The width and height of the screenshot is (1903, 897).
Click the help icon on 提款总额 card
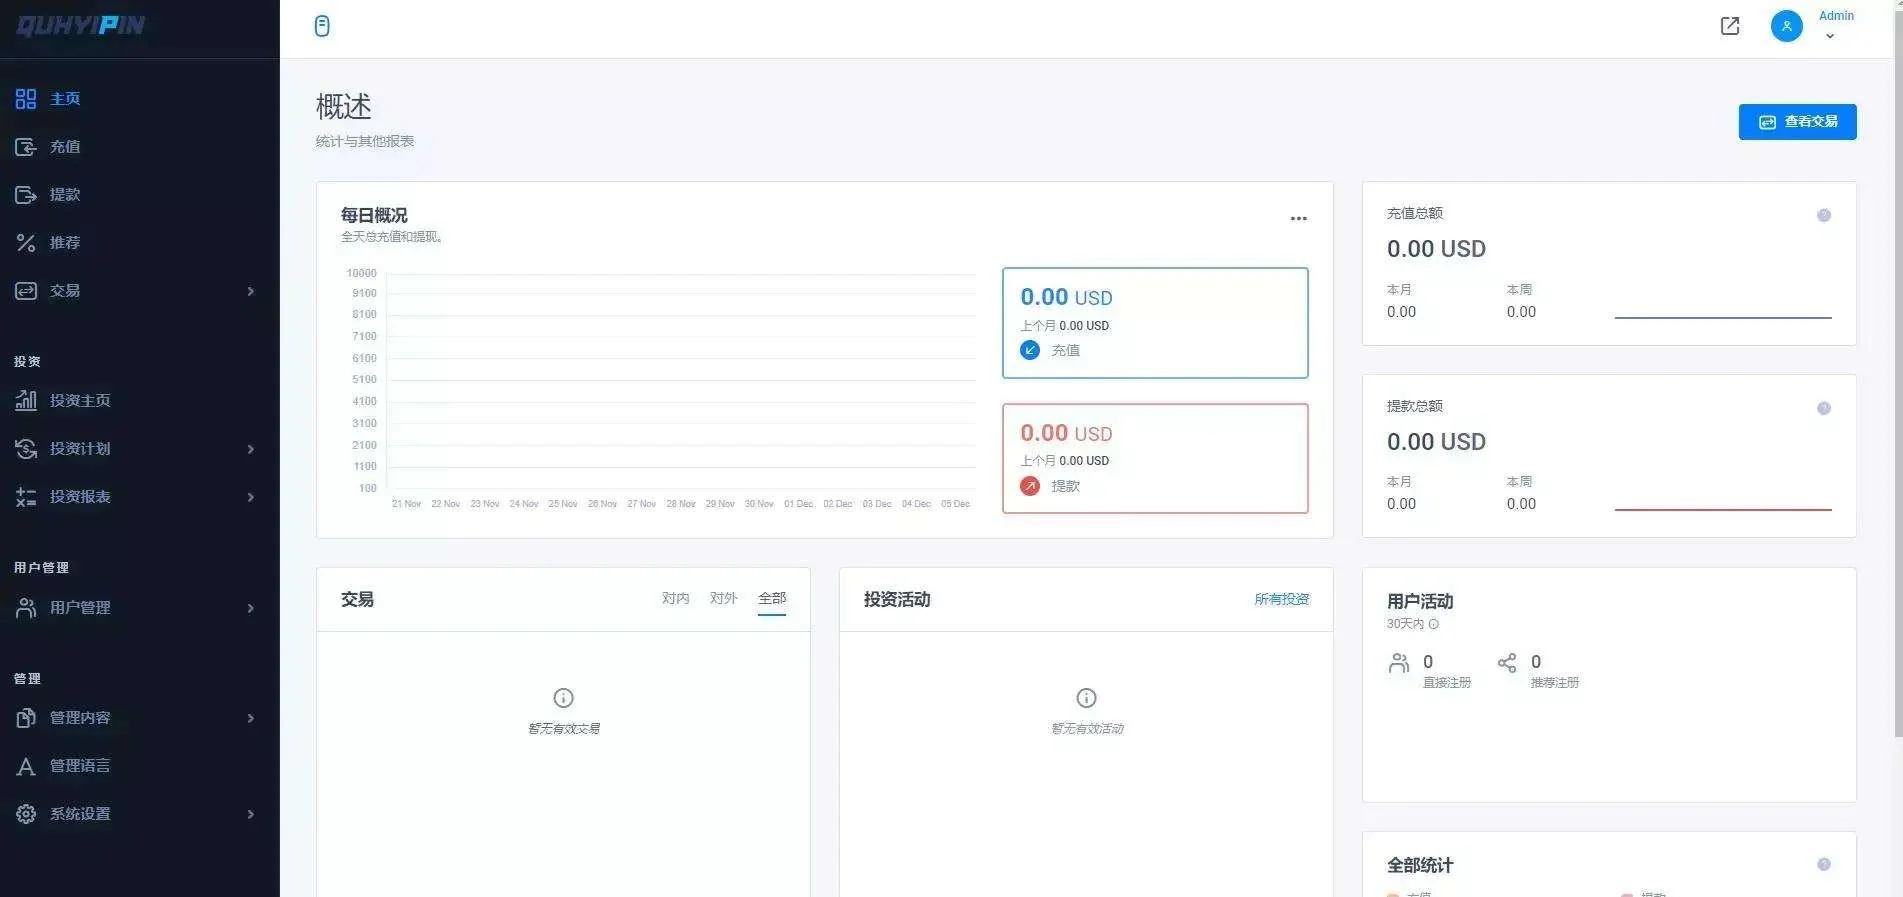(x=1823, y=408)
